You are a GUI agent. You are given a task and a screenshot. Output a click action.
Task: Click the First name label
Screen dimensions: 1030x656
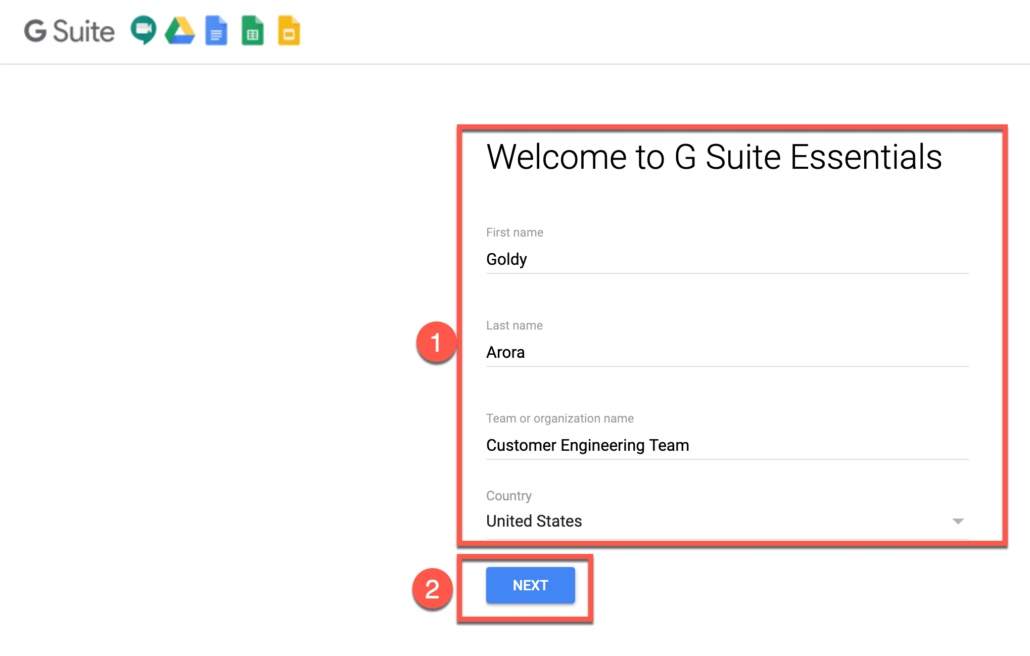514,232
